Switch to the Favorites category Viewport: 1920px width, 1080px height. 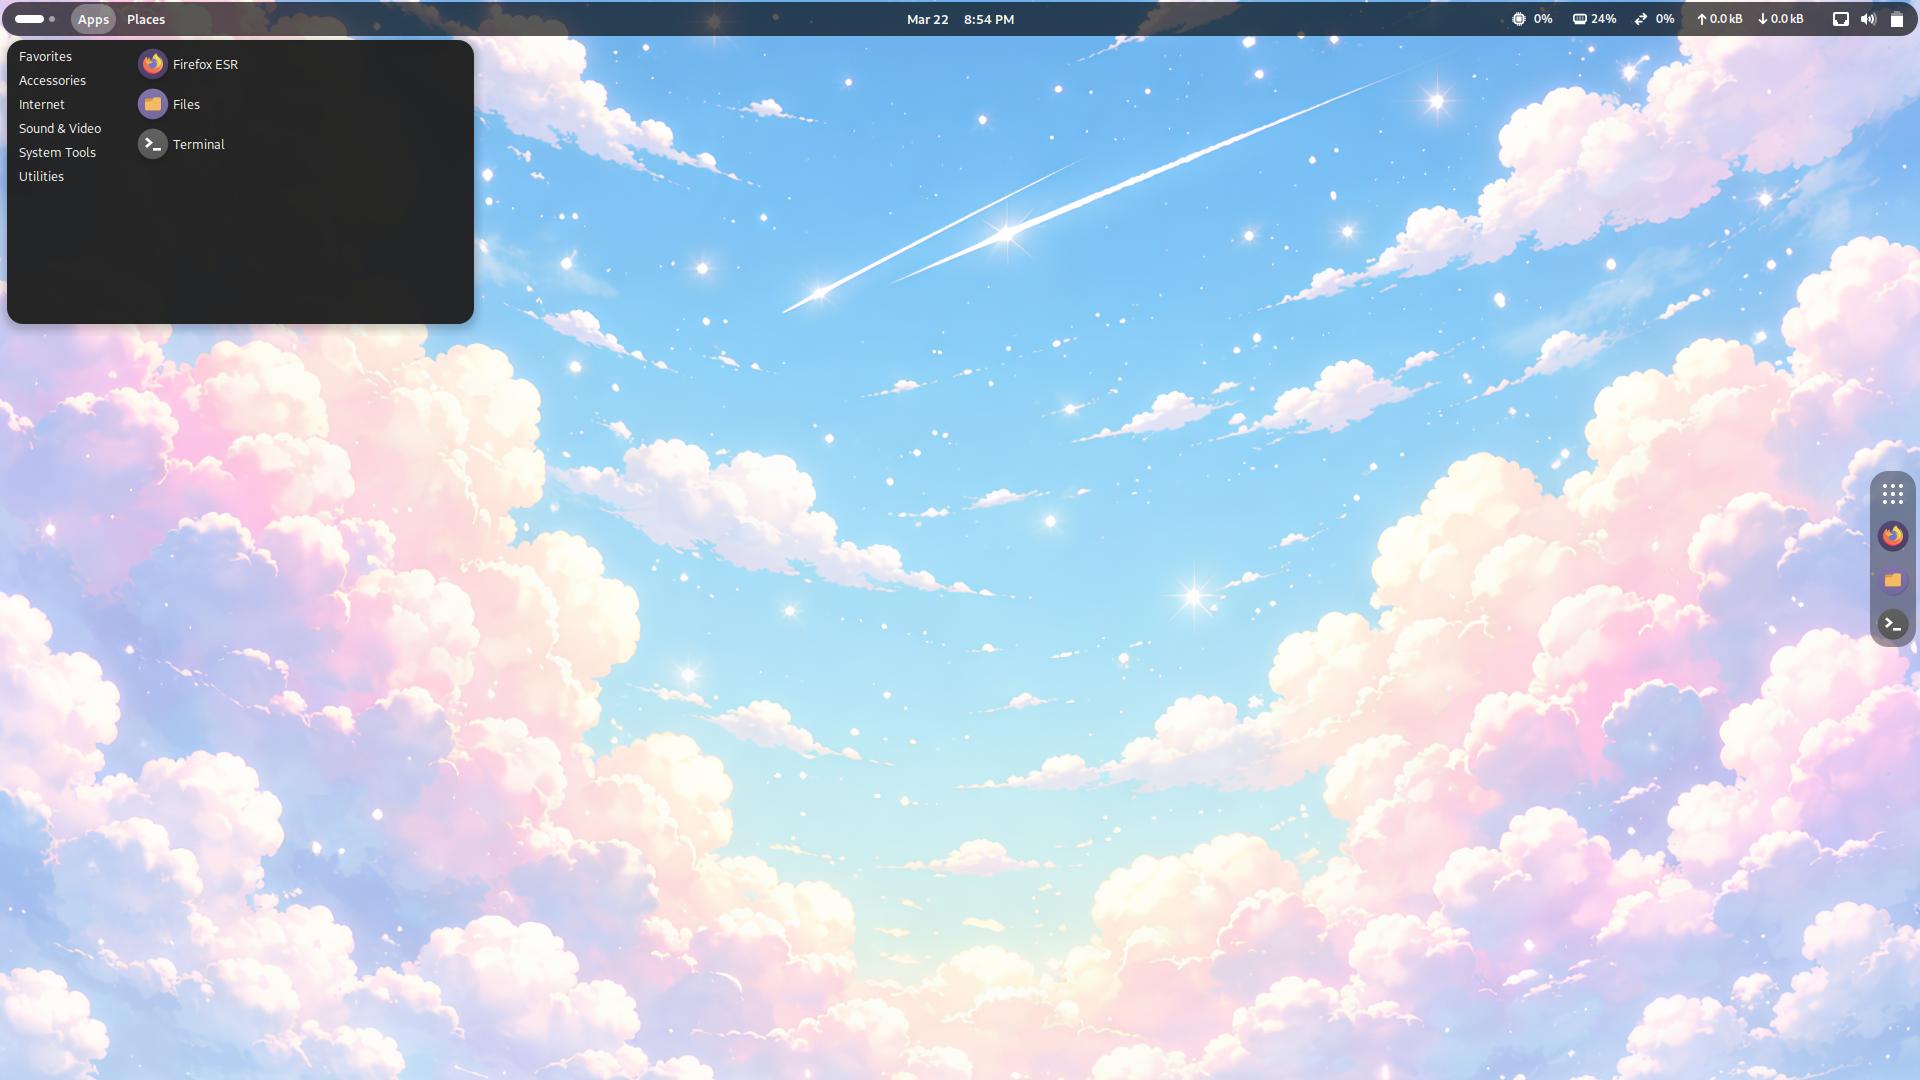pos(45,56)
